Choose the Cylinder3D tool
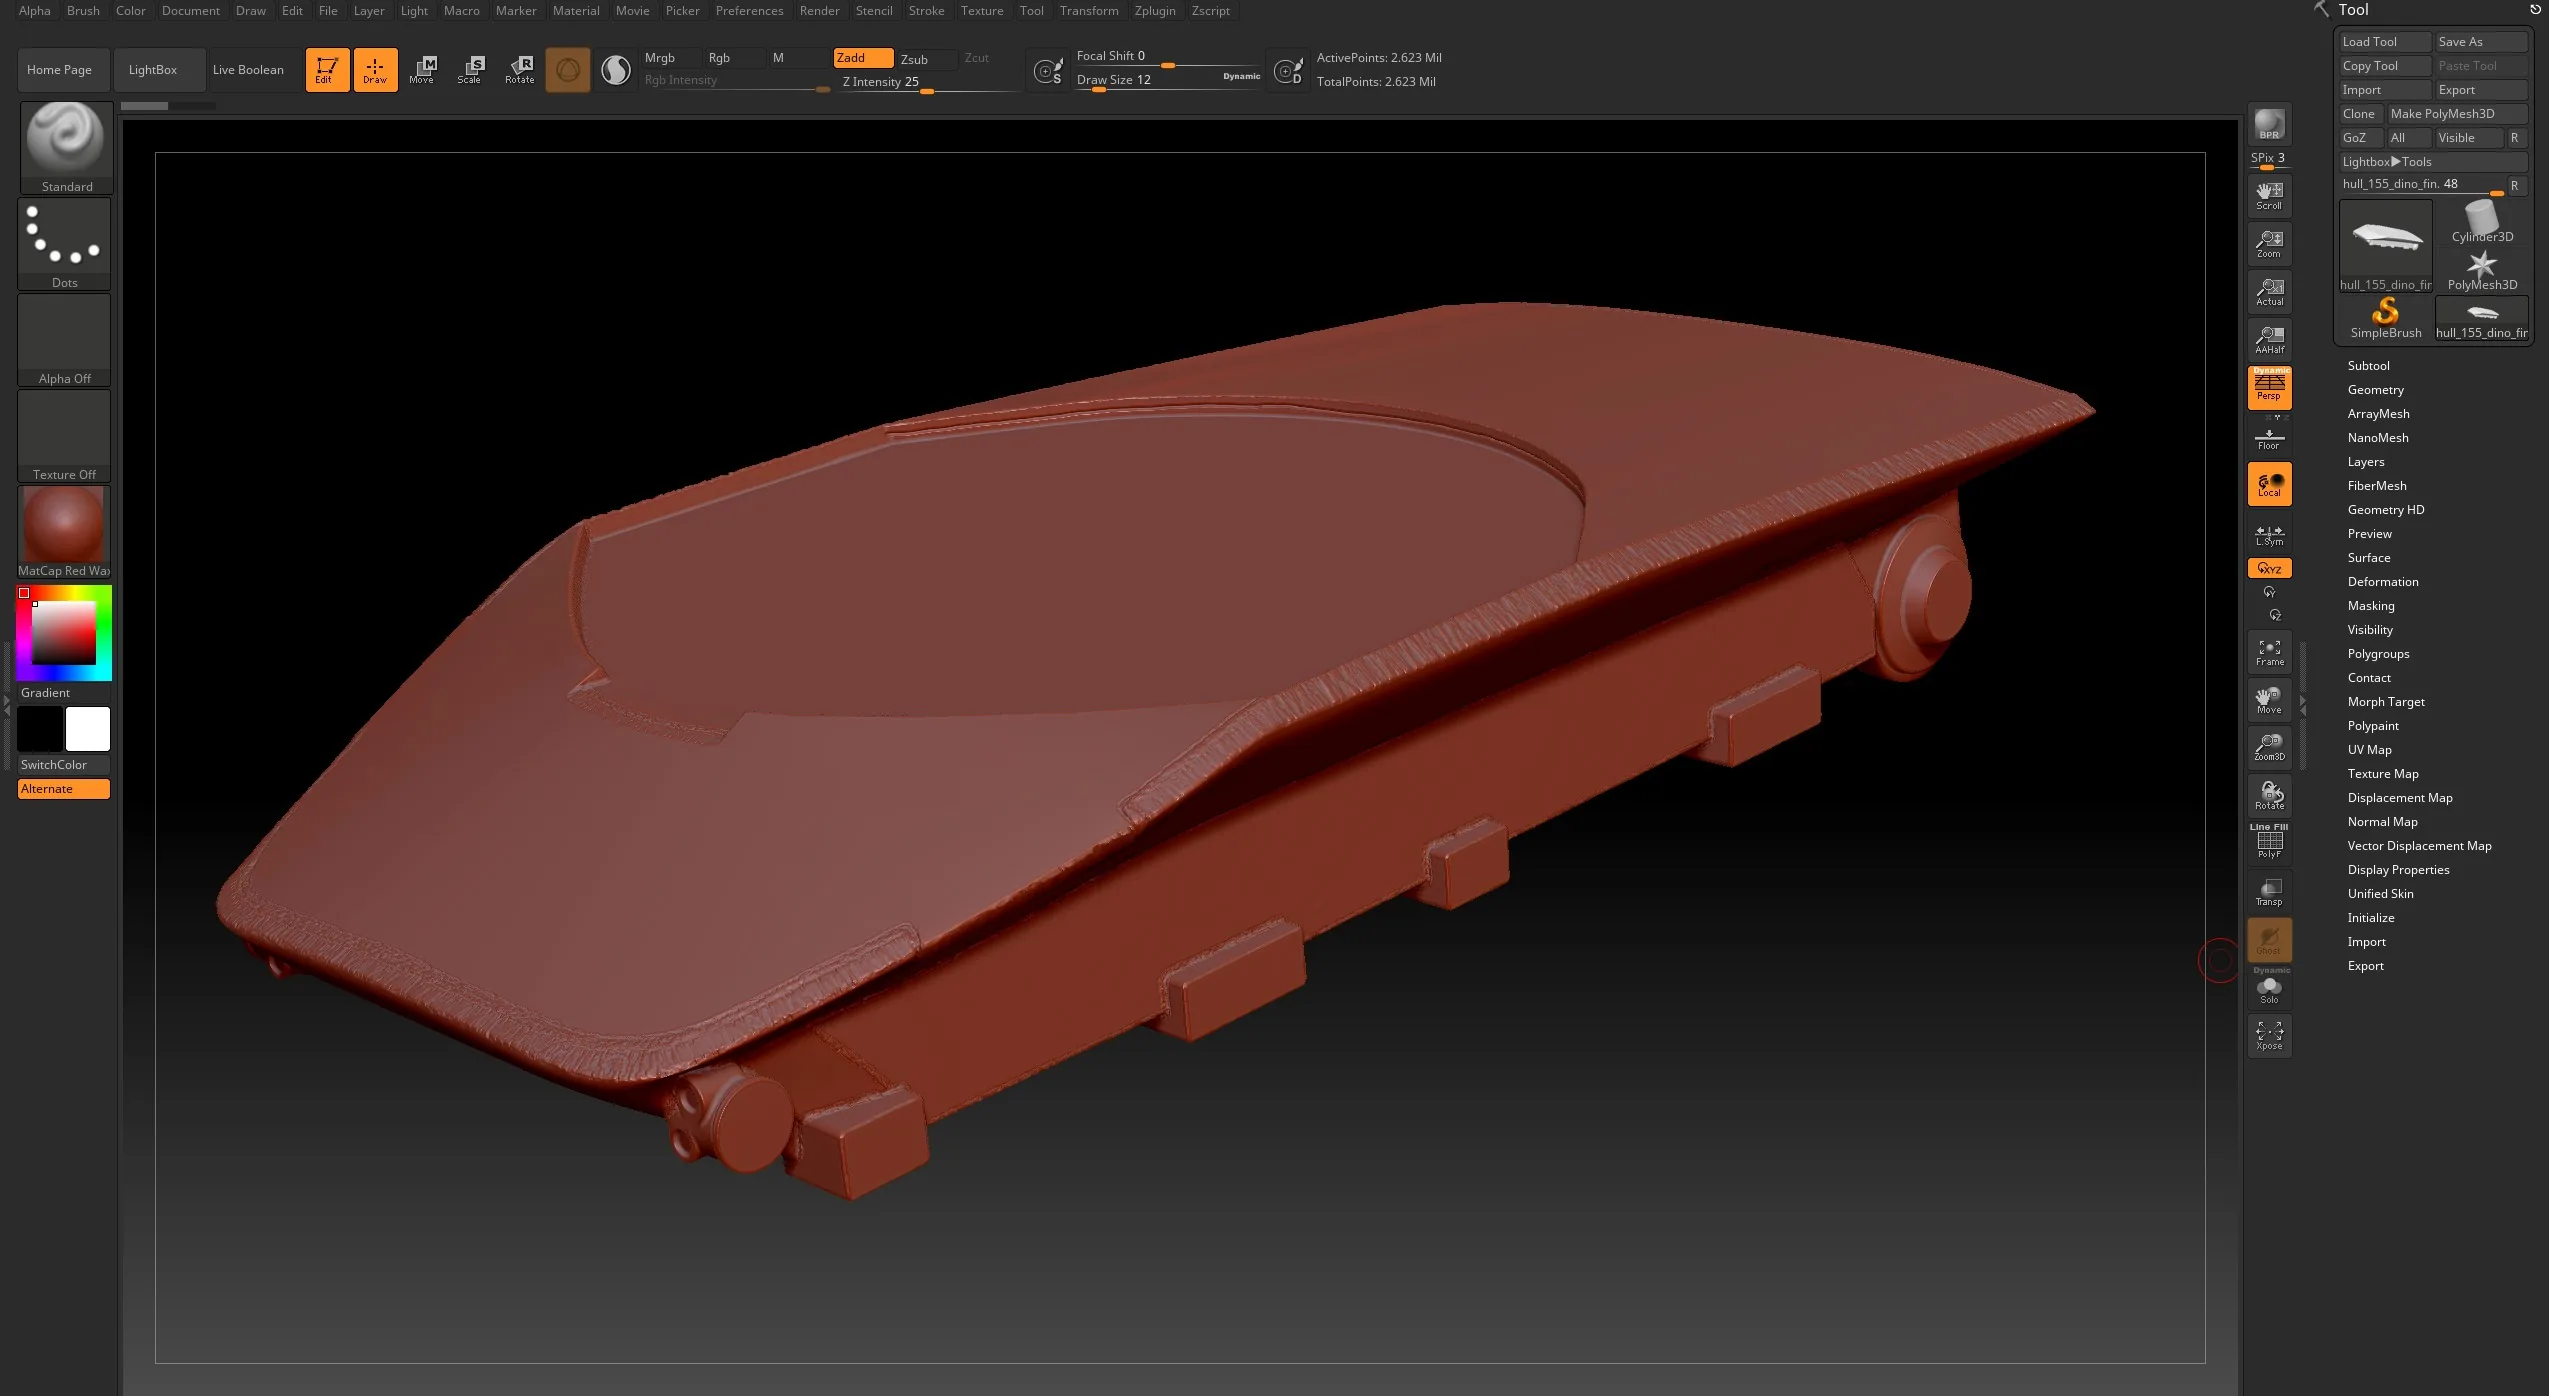 pos(2482,222)
